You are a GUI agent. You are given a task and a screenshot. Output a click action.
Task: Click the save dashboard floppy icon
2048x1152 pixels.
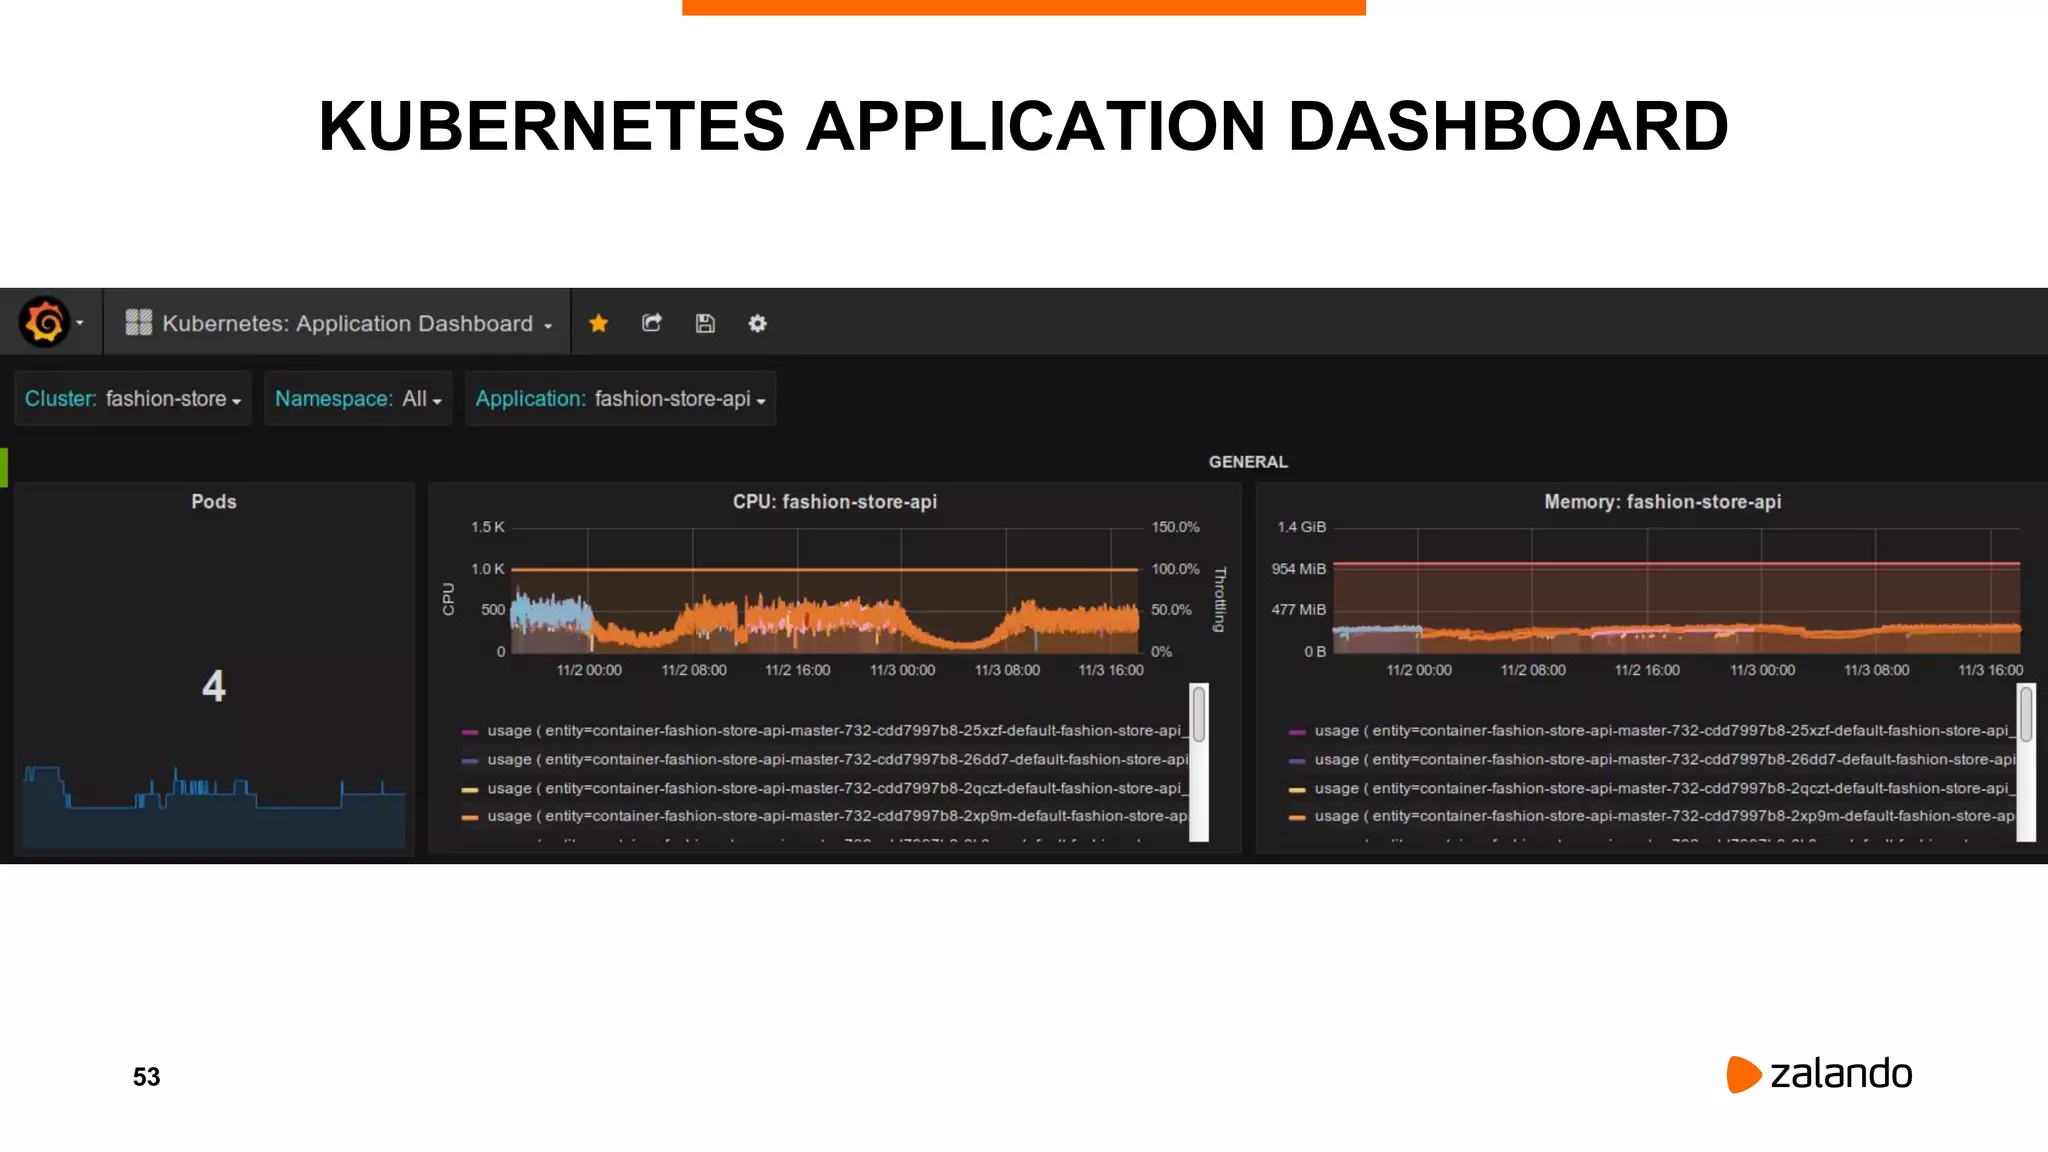(705, 323)
